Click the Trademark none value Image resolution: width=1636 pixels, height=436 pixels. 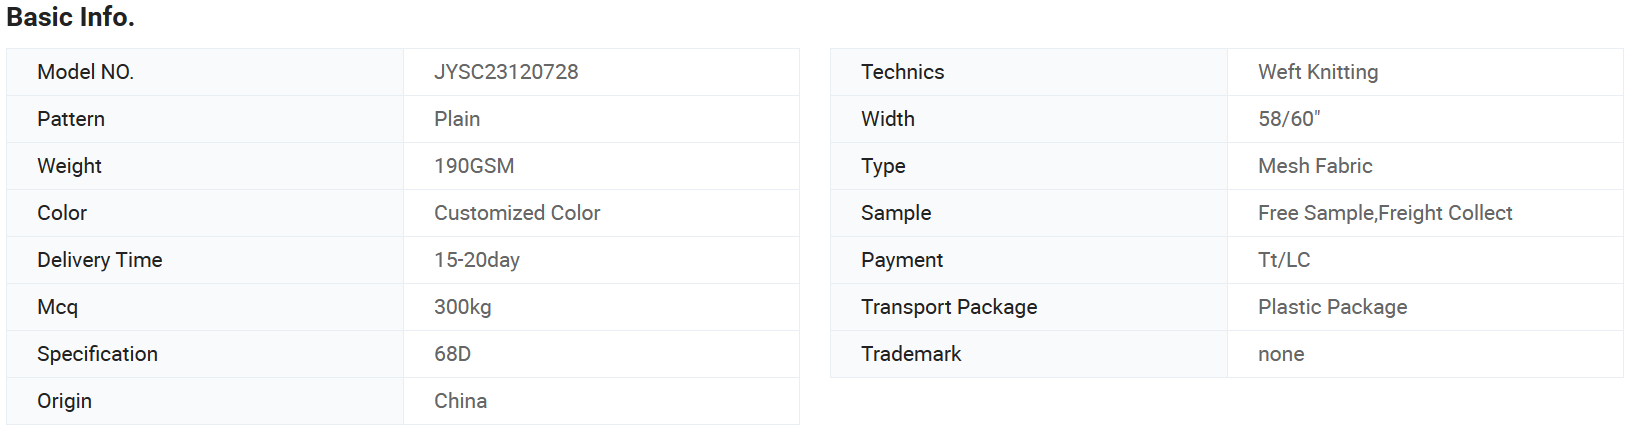(x=1281, y=354)
